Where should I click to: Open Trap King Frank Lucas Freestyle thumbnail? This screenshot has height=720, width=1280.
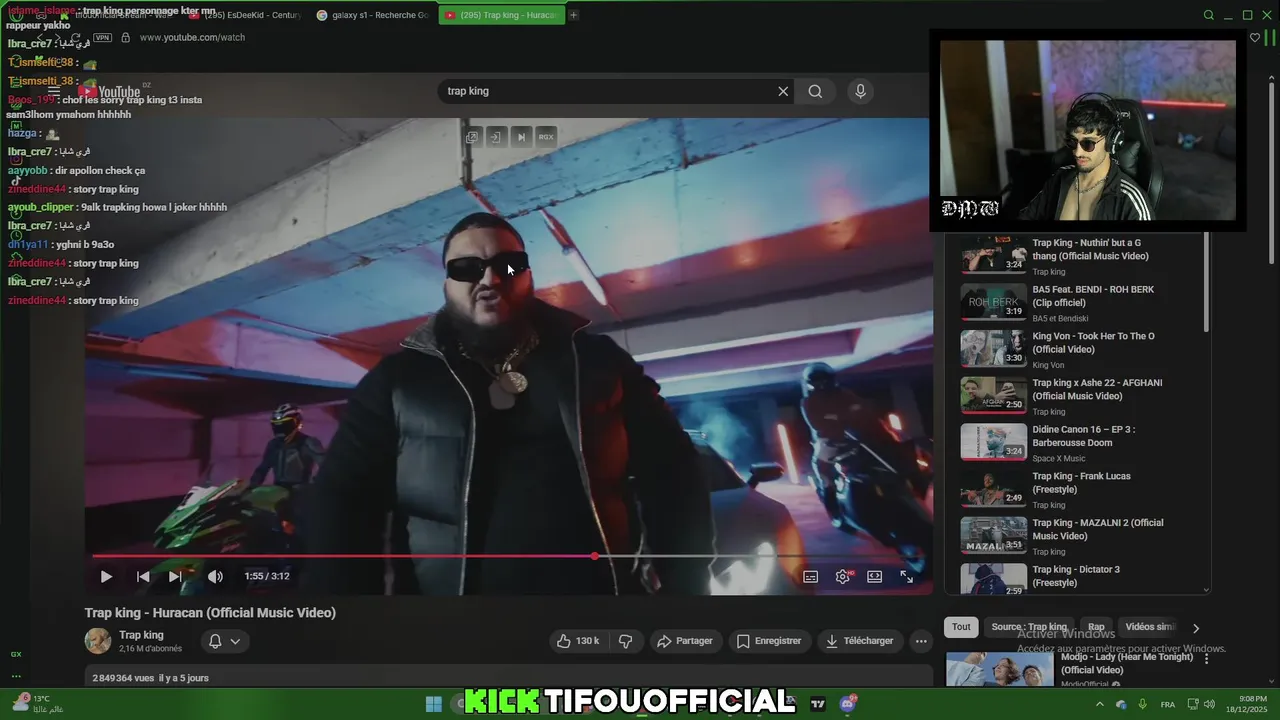coord(994,489)
